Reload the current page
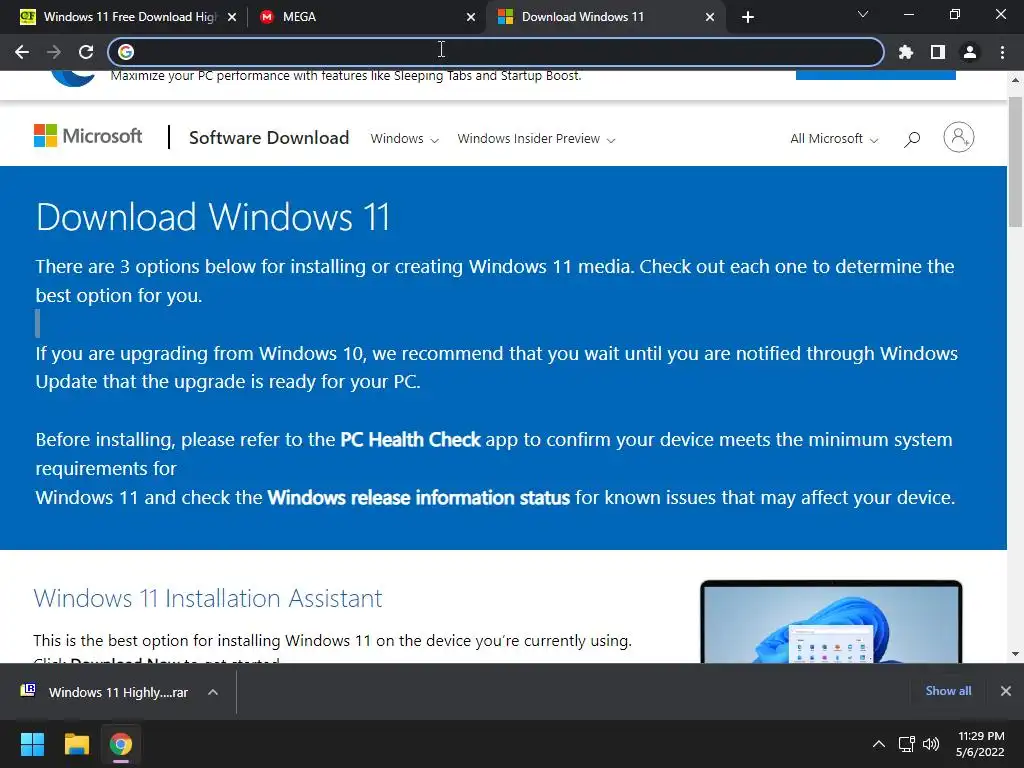The height and width of the screenshot is (768, 1024). (86, 52)
